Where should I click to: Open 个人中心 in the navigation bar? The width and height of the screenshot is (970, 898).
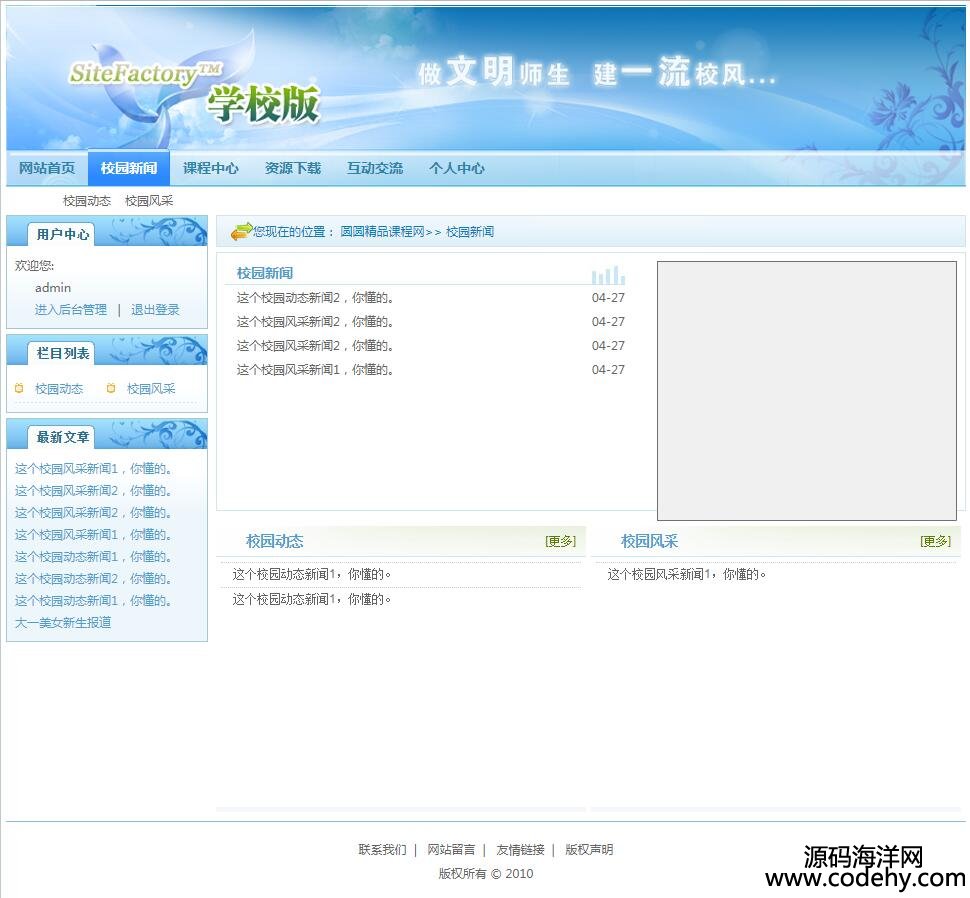[x=457, y=168]
